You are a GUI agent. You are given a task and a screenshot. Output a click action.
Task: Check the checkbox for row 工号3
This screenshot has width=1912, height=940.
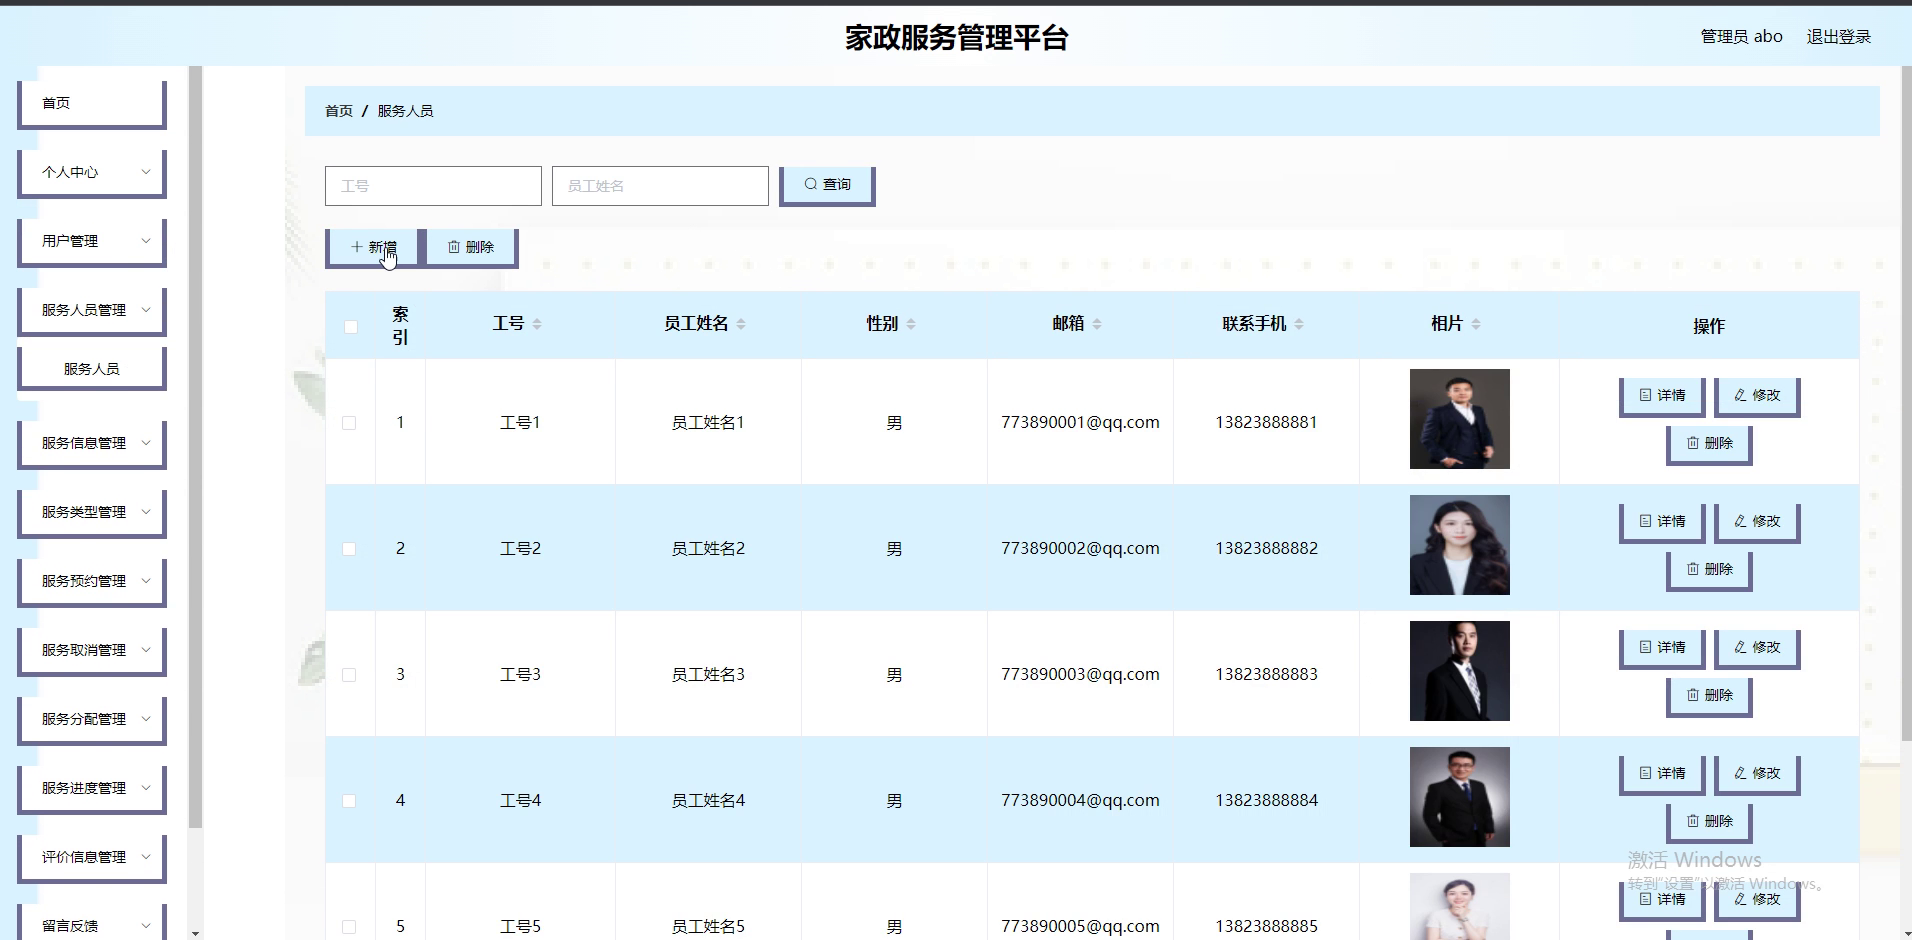[x=349, y=675]
